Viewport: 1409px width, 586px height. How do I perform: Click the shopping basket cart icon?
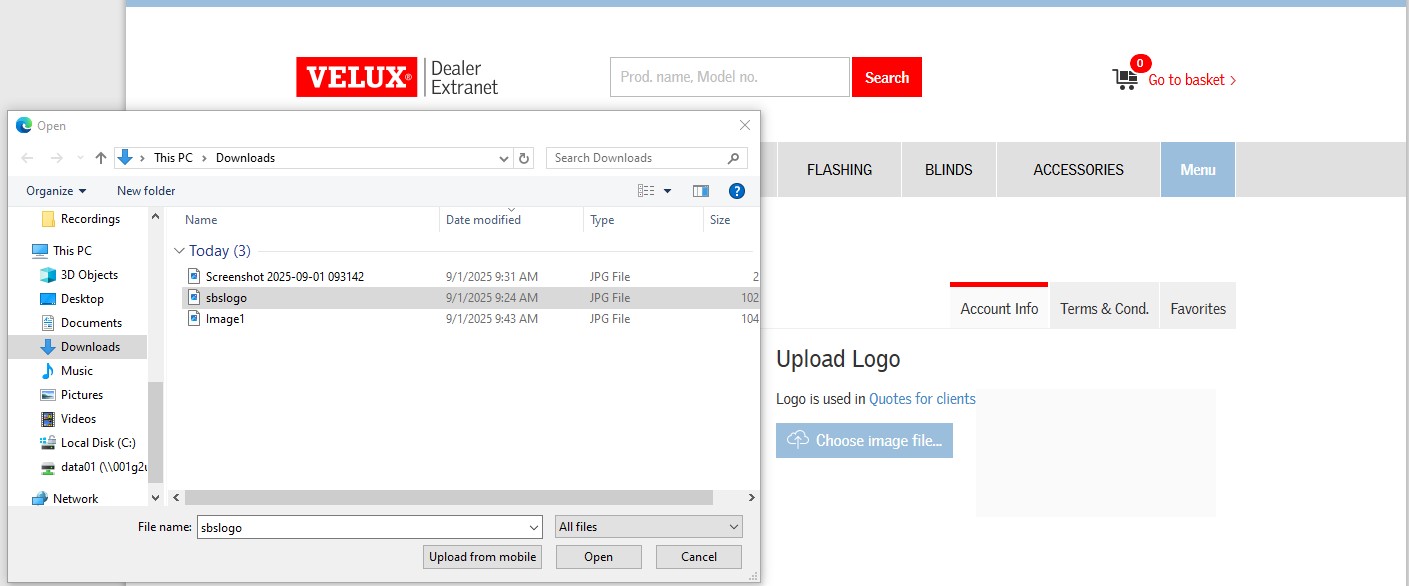point(1125,79)
